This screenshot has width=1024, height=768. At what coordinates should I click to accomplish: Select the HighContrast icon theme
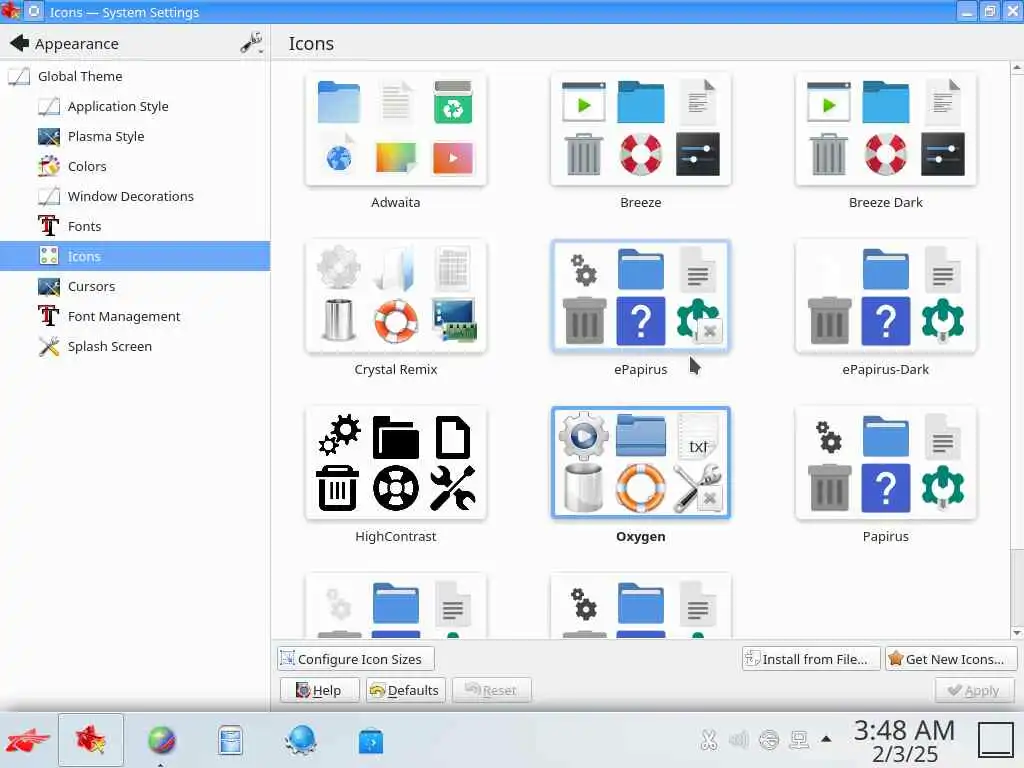pos(396,463)
